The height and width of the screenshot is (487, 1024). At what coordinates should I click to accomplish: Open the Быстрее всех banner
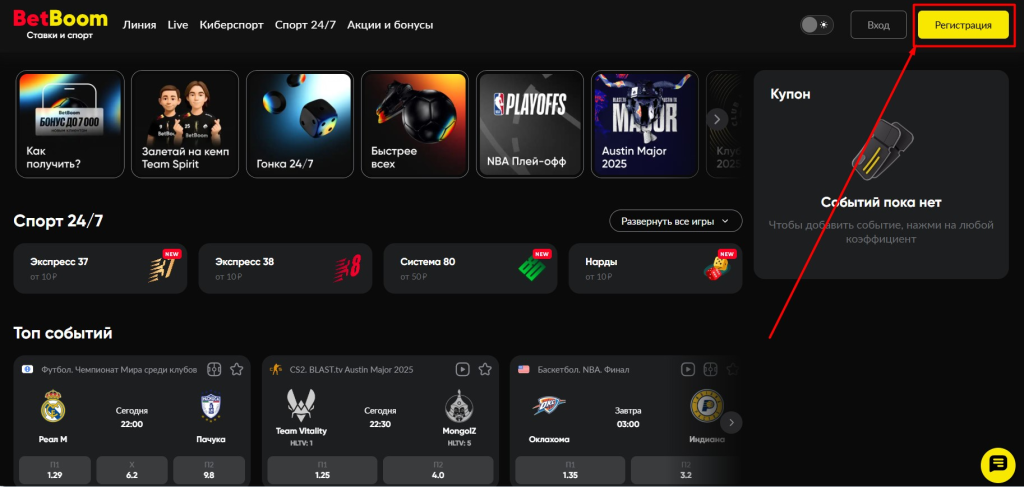(x=415, y=124)
